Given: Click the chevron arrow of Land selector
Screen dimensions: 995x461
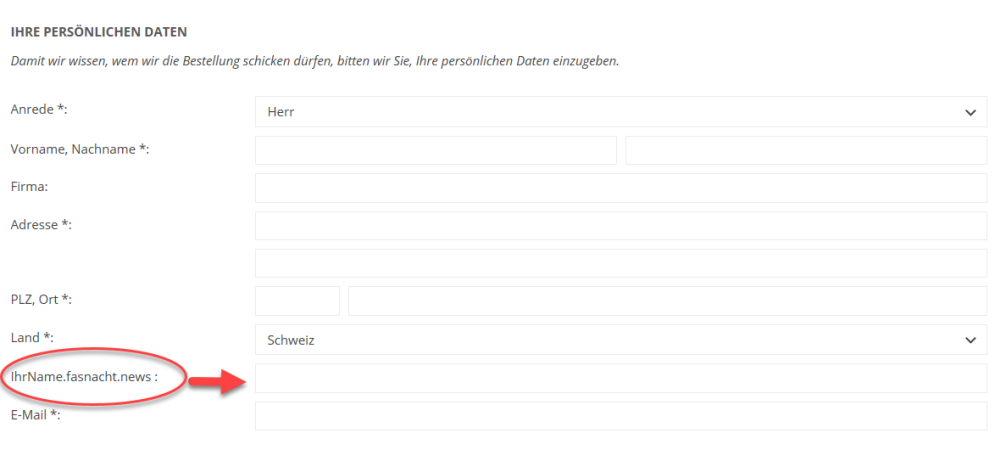Looking at the screenshot, I should (970, 340).
